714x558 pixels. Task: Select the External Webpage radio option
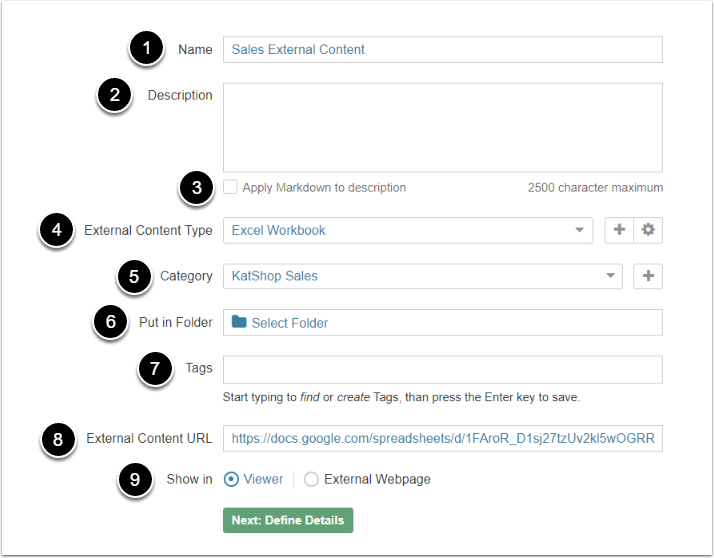(311, 479)
